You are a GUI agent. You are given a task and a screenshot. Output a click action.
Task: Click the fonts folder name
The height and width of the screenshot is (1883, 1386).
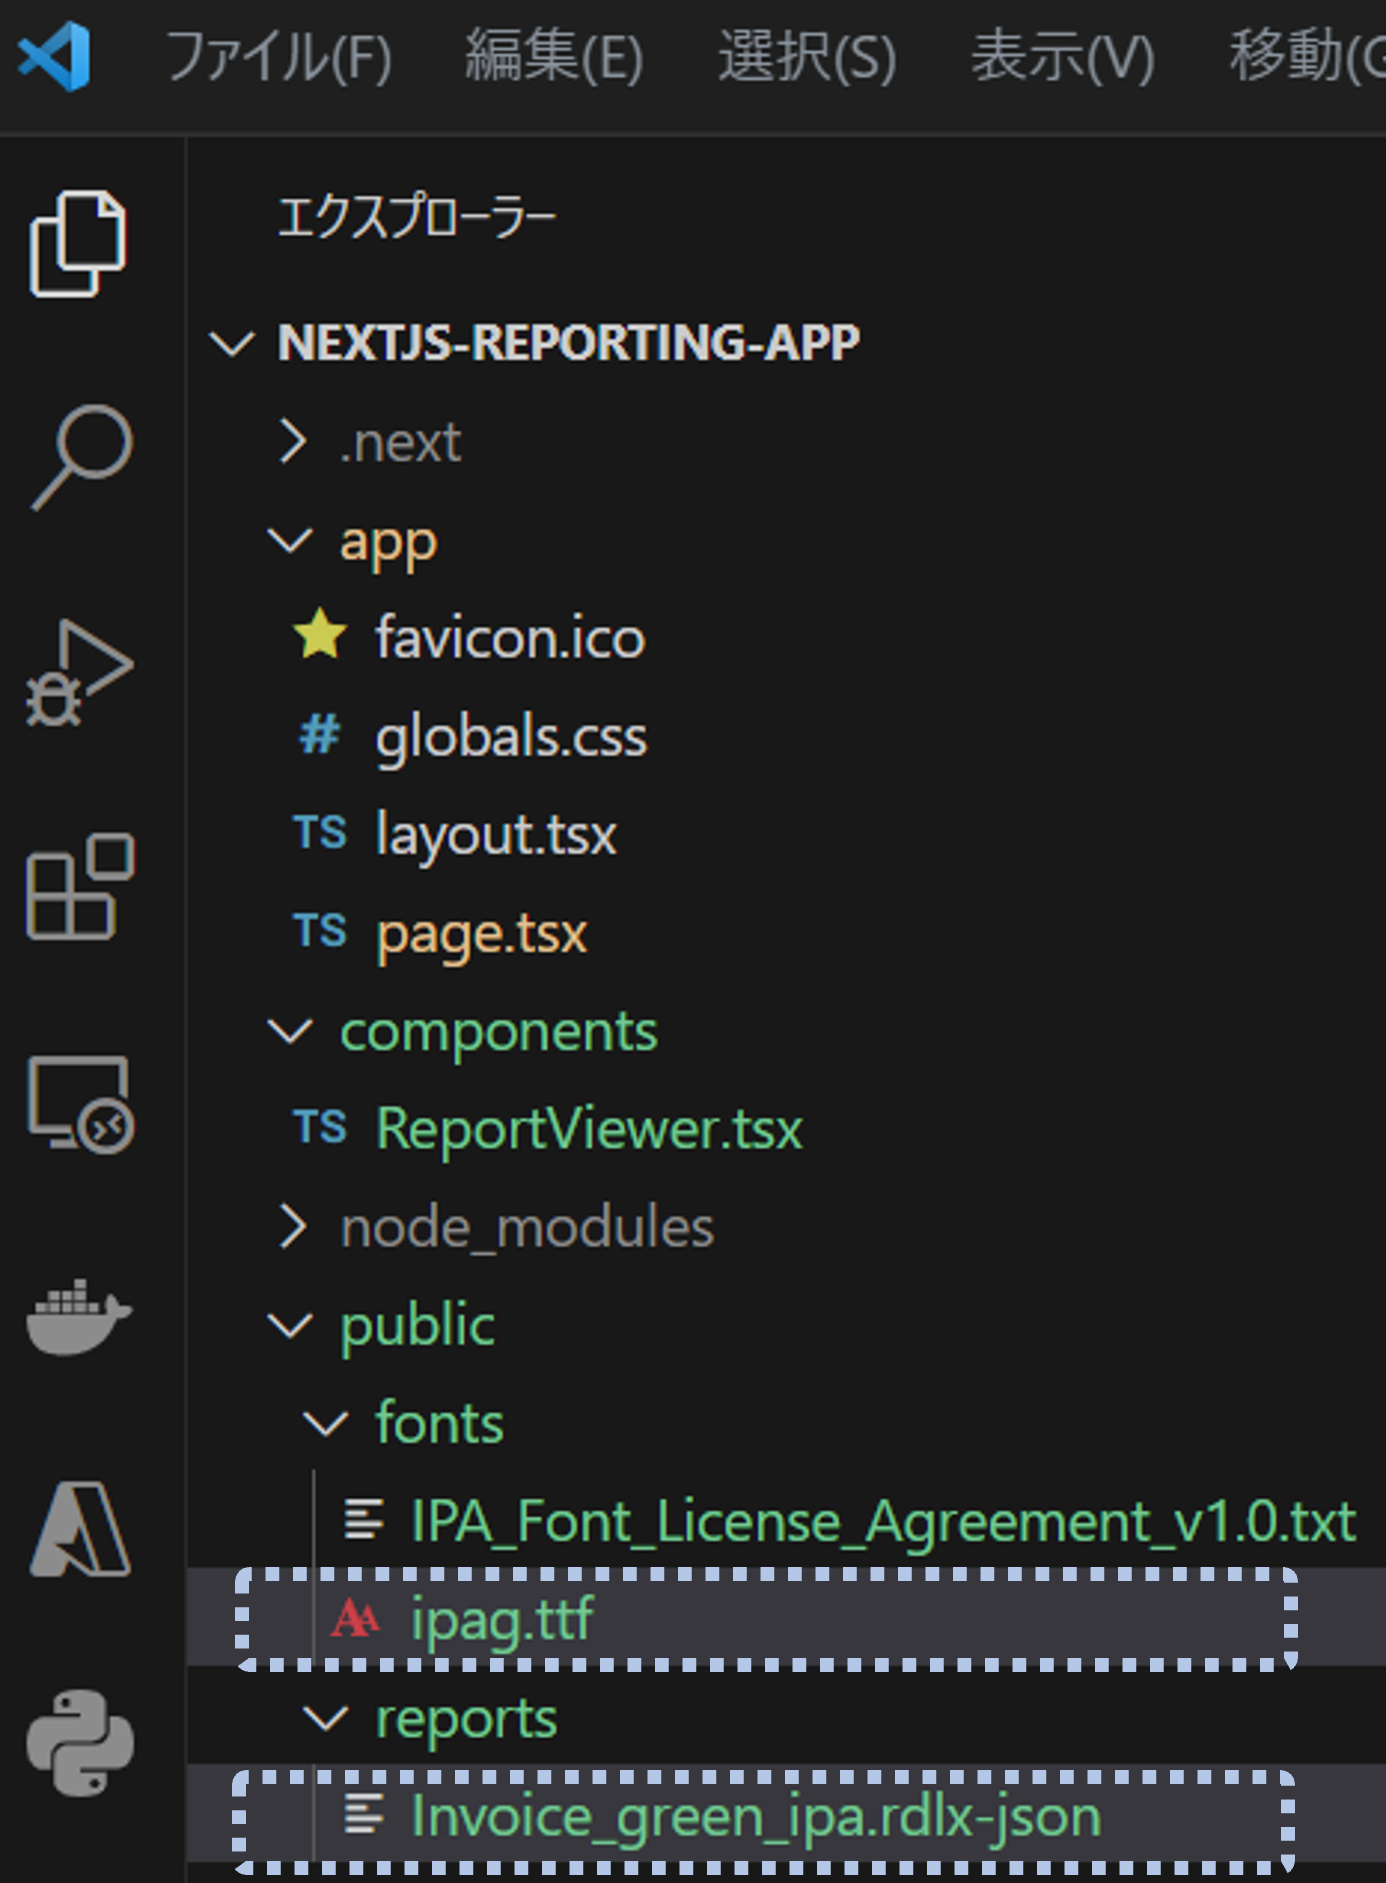click(x=440, y=1424)
